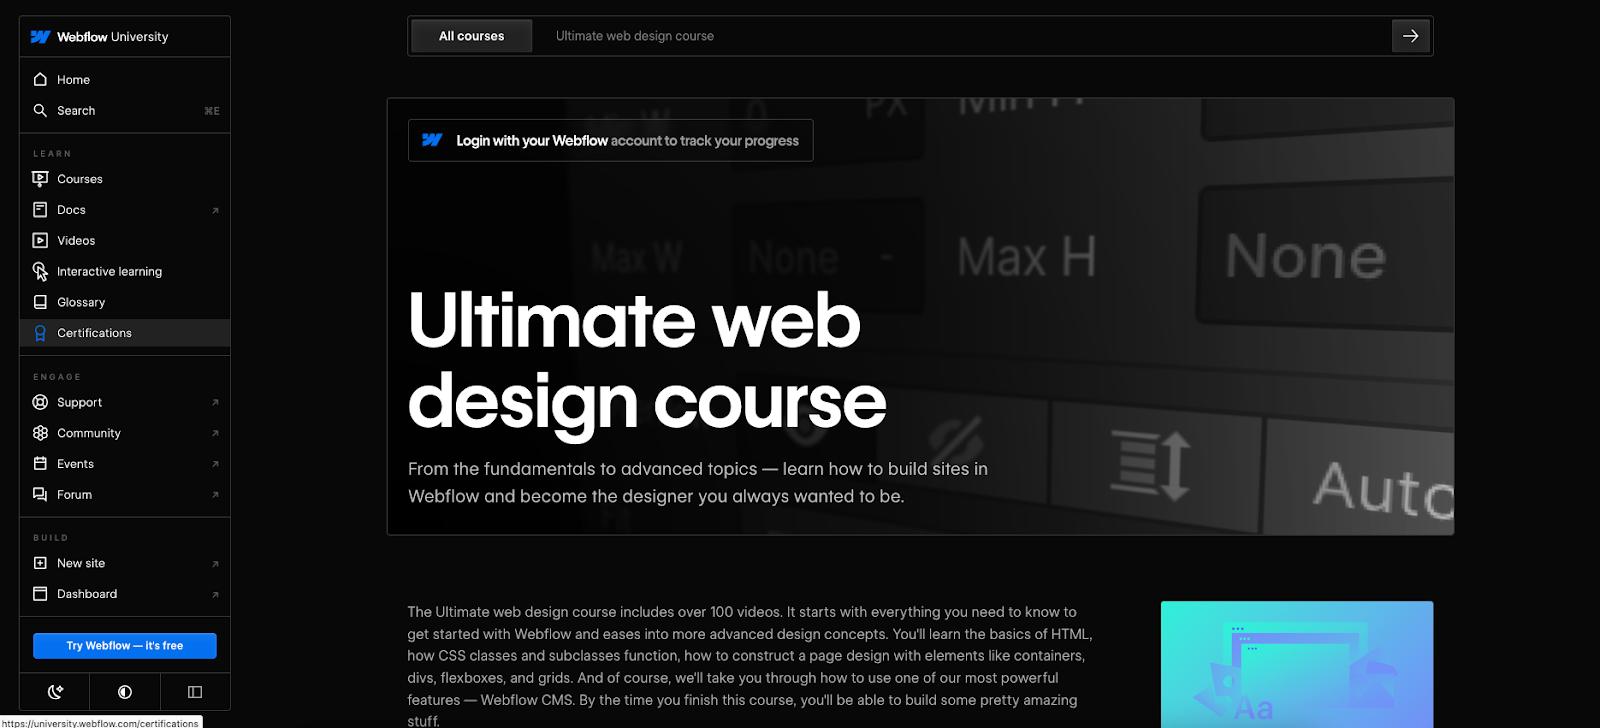This screenshot has width=1600, height=728.
Task: Open the Courses section
Action: pyautogui.click(x=125, y=179)
